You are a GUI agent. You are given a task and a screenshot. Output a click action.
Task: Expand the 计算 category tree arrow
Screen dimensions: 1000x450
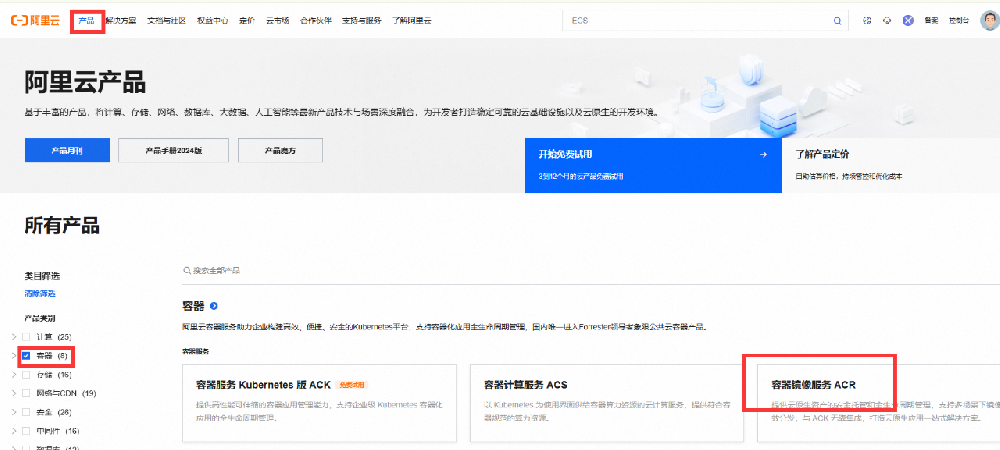(14, 337)
